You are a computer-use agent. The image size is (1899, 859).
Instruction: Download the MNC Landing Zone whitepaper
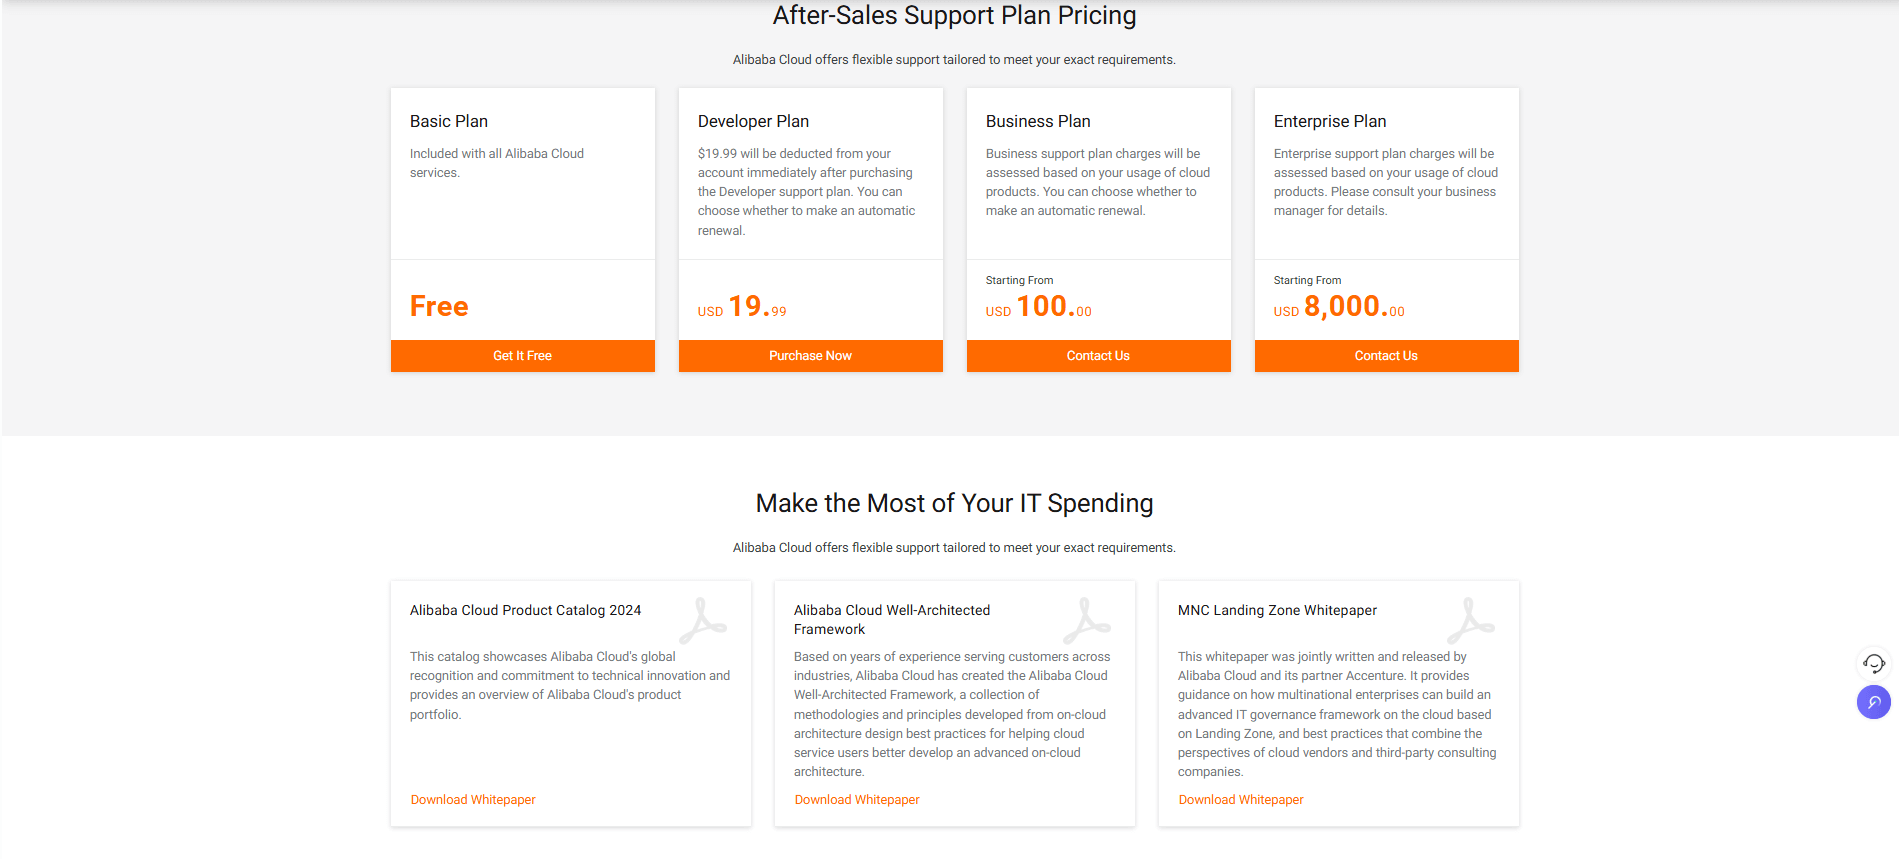coord(1241,800)
